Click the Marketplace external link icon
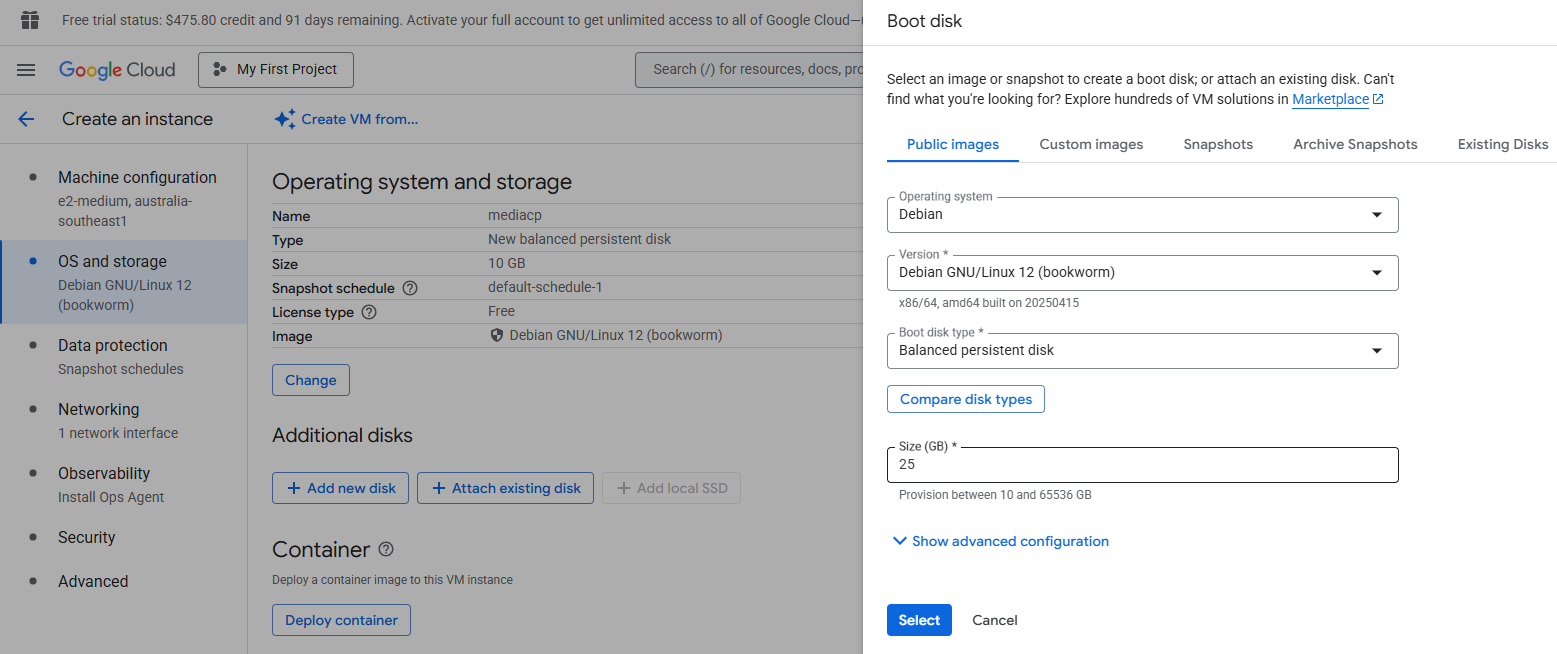 (1378, 99)
